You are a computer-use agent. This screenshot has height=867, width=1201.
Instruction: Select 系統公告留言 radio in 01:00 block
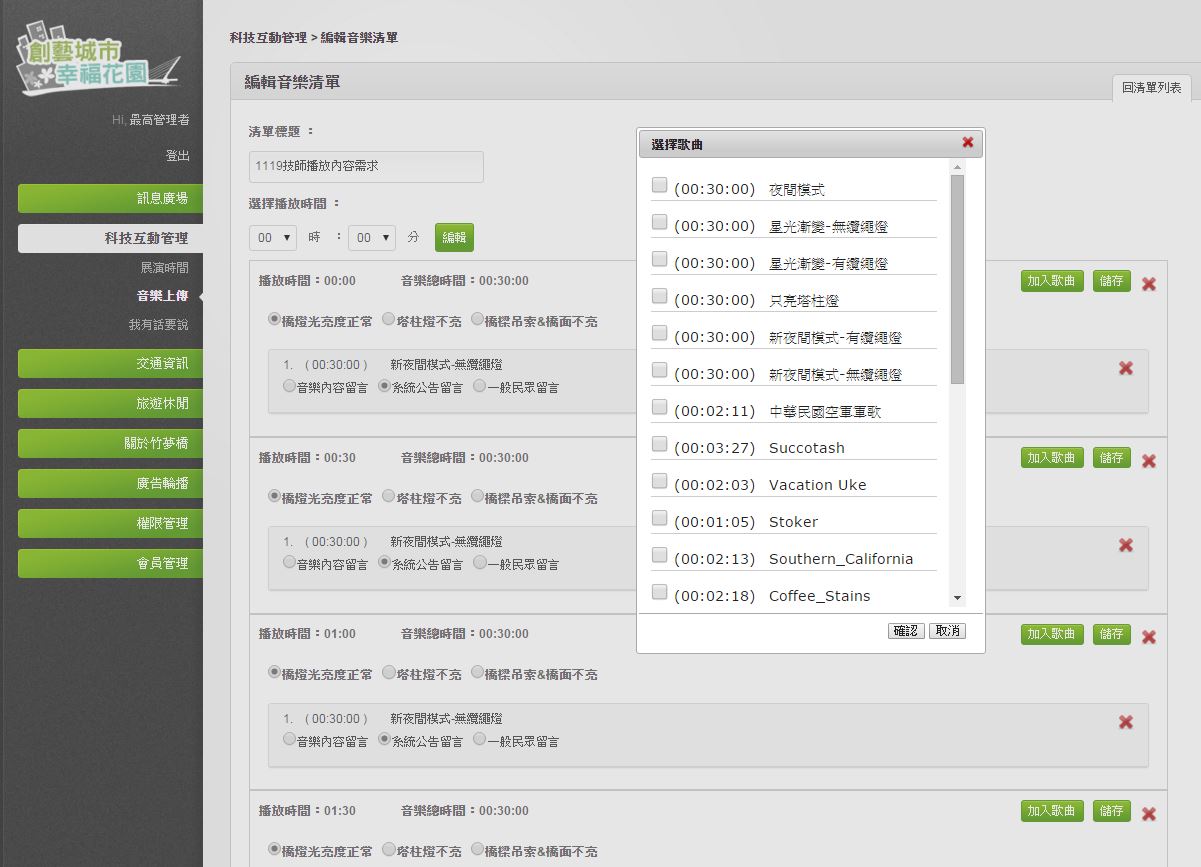tap(384, 740)
